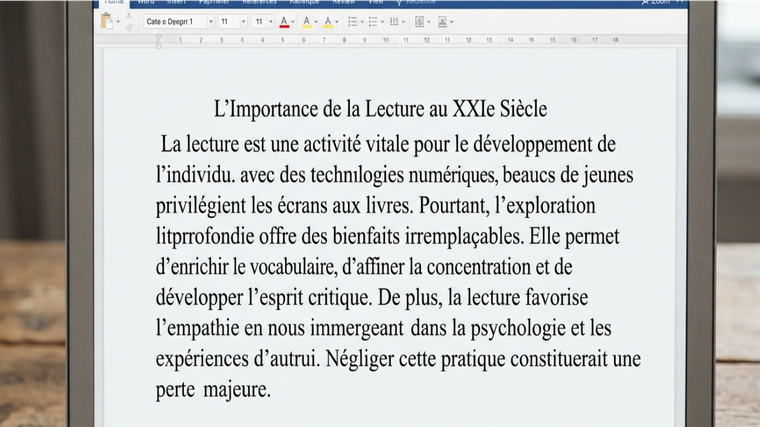Open the size arrow next to the font name box
Image resolution: width=760 pixels, height=427 pixels.
coord(243,22)
